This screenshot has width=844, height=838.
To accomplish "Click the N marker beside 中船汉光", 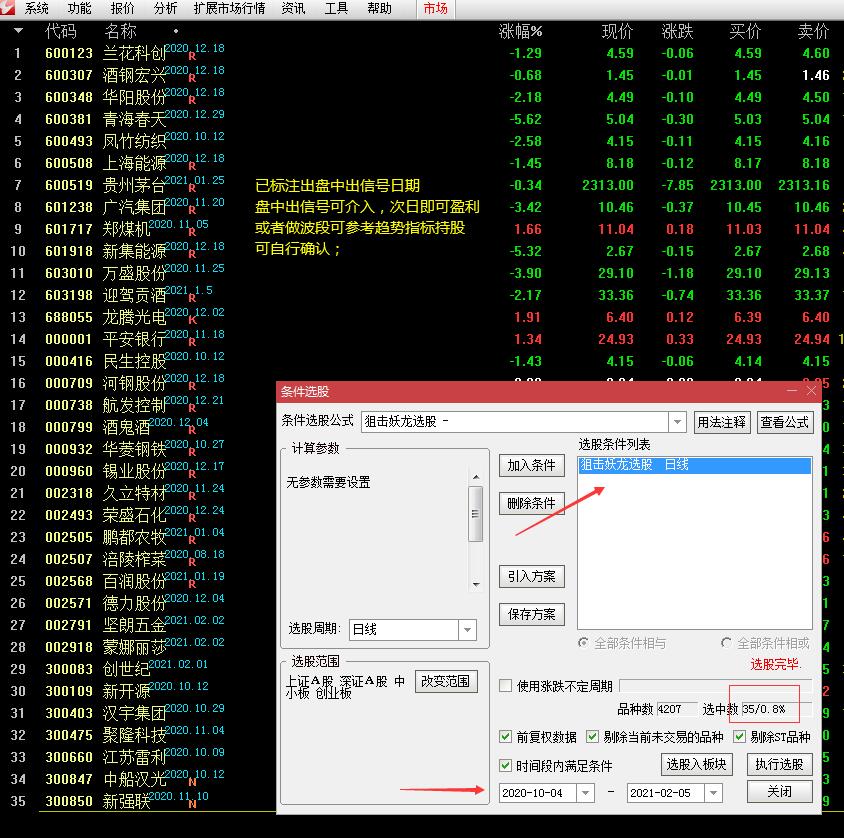I will (x=193, y=788).
